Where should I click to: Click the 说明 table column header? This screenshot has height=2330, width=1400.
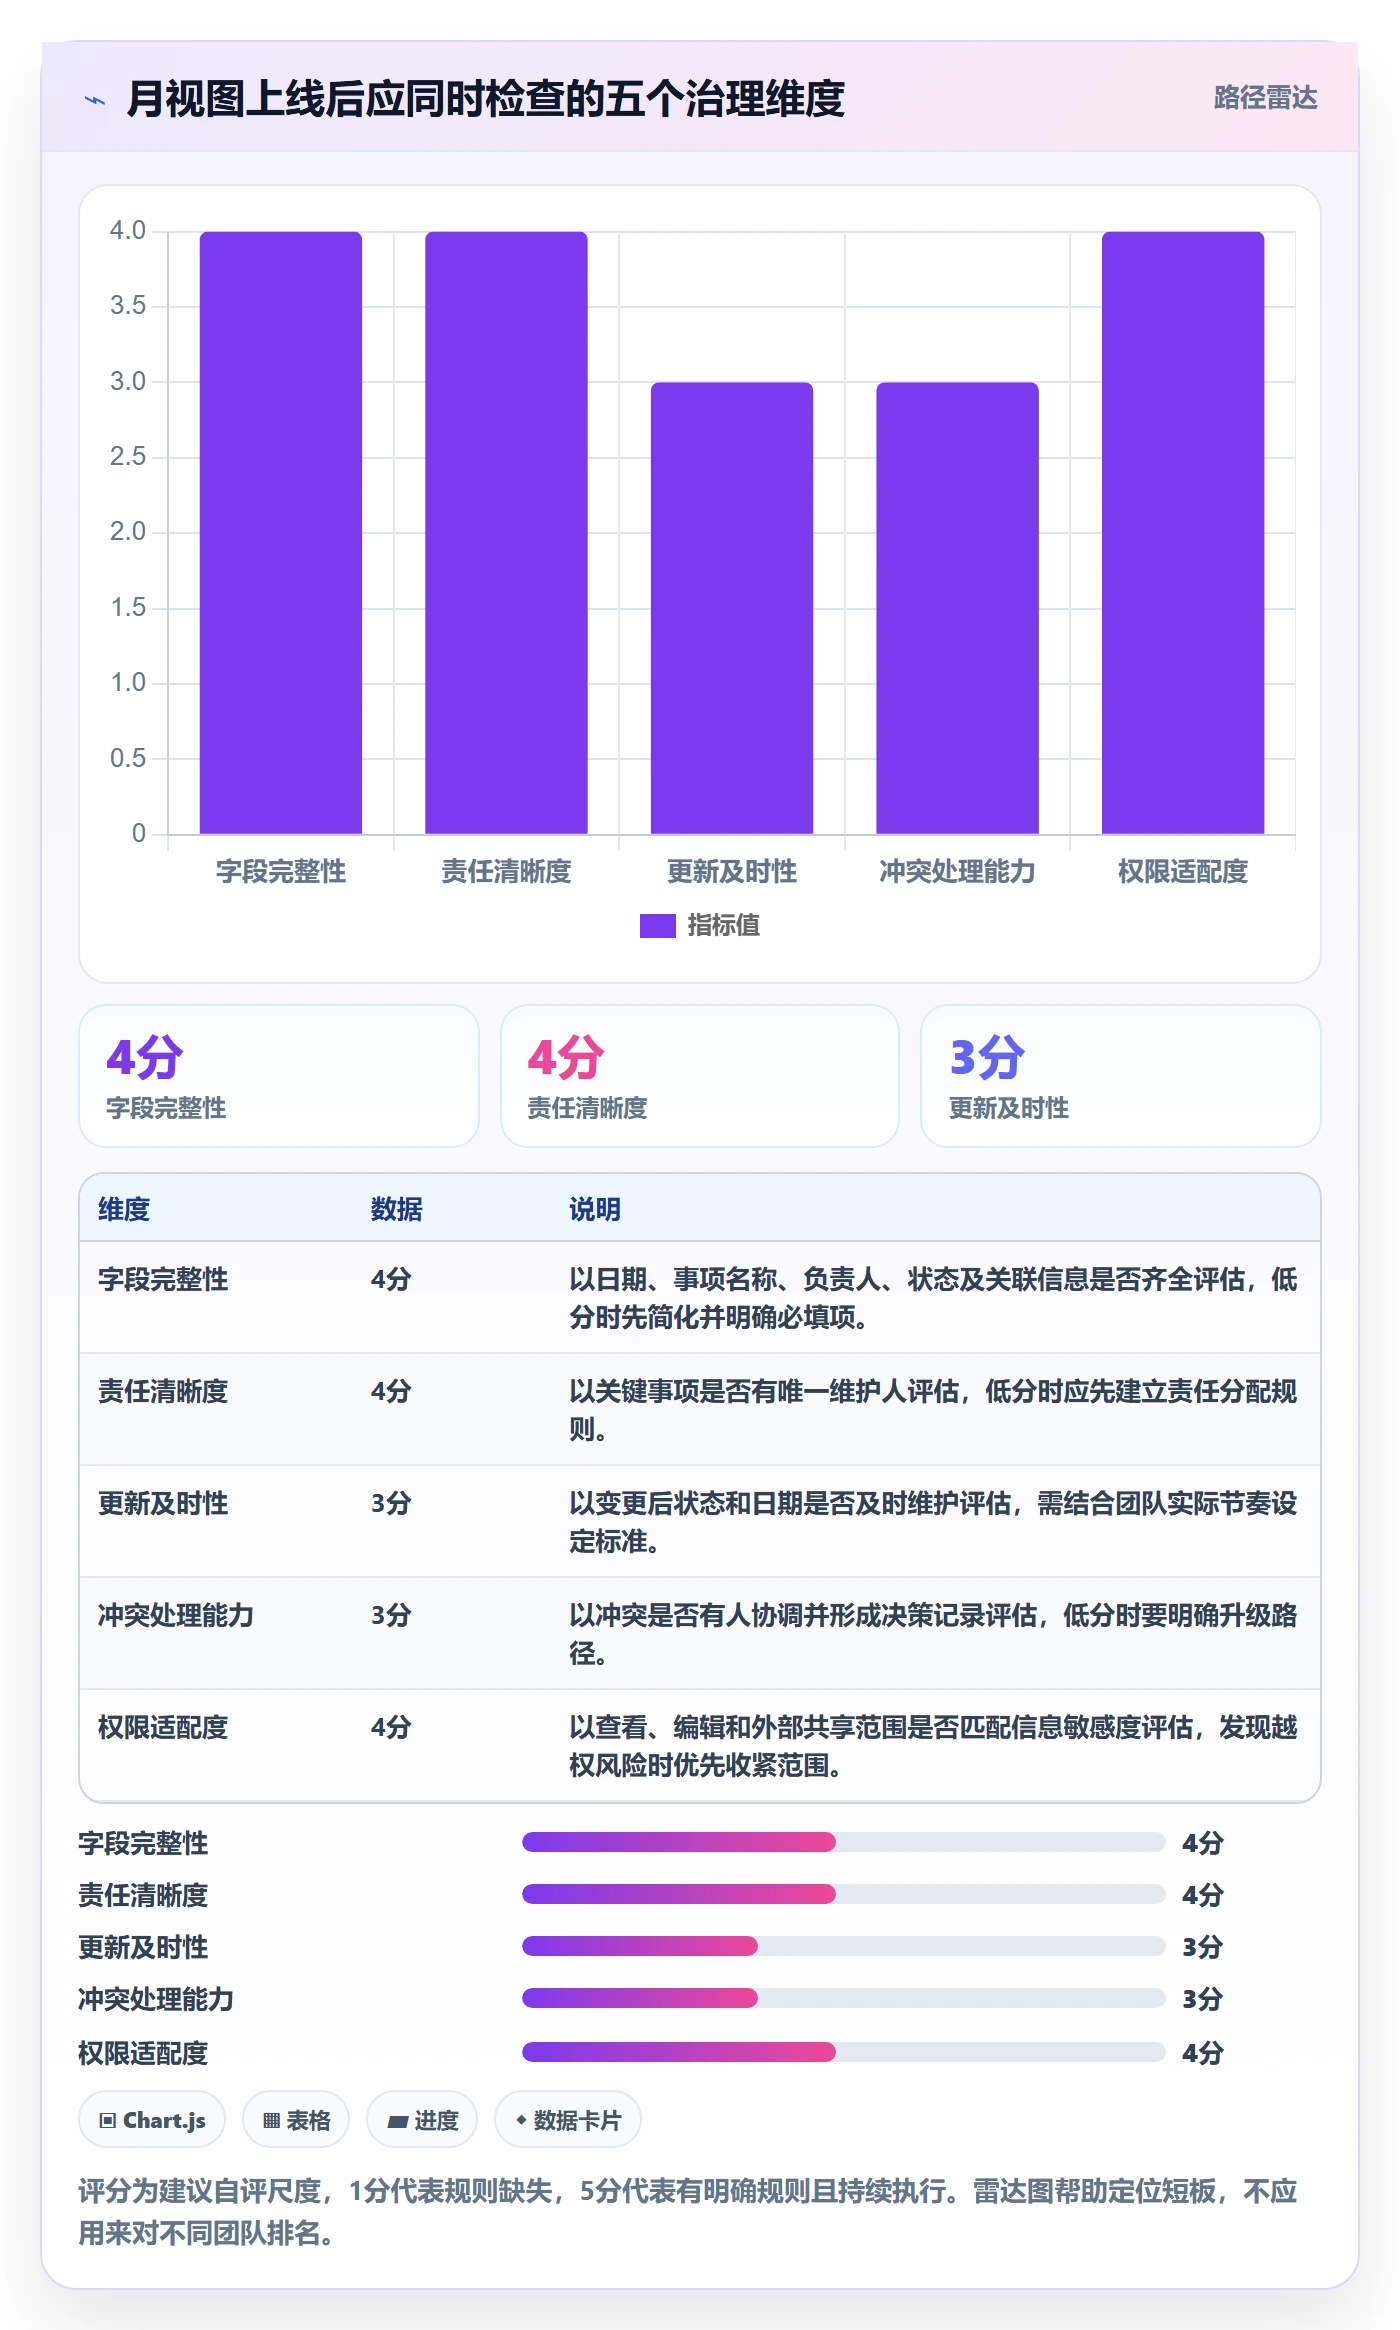(595, 1209)
